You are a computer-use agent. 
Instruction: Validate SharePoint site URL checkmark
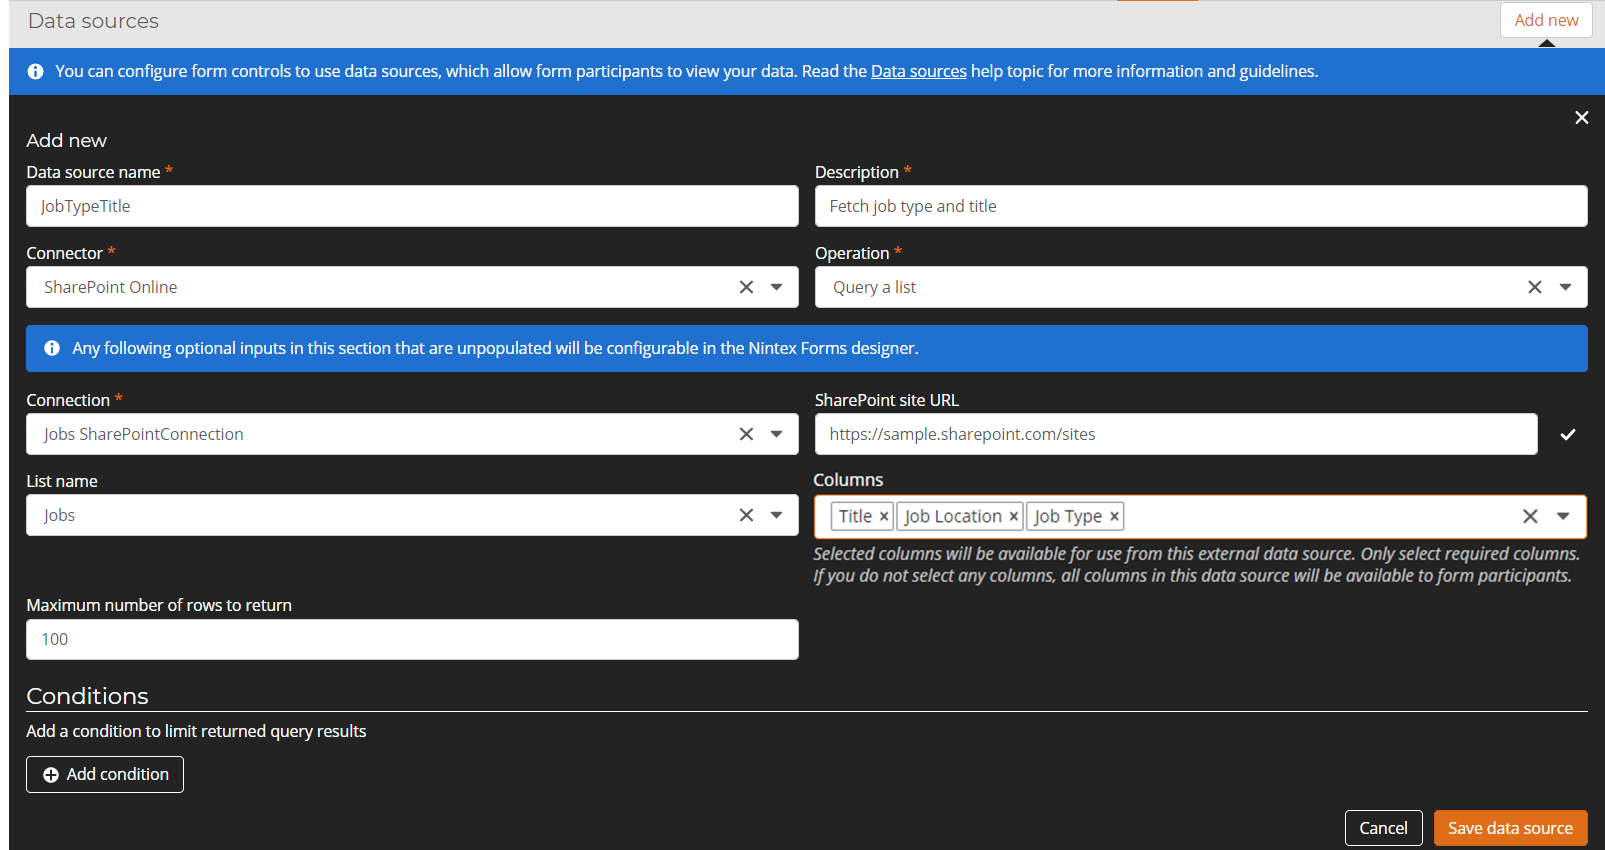[x=1567, y=434]
